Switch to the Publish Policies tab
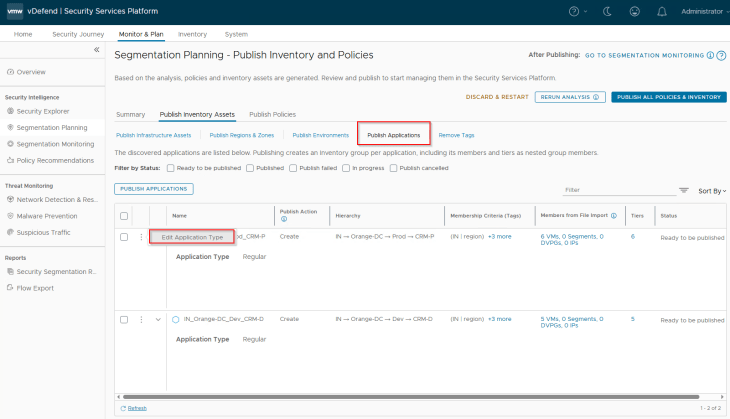The image size is (730, 419). point(272,114)
